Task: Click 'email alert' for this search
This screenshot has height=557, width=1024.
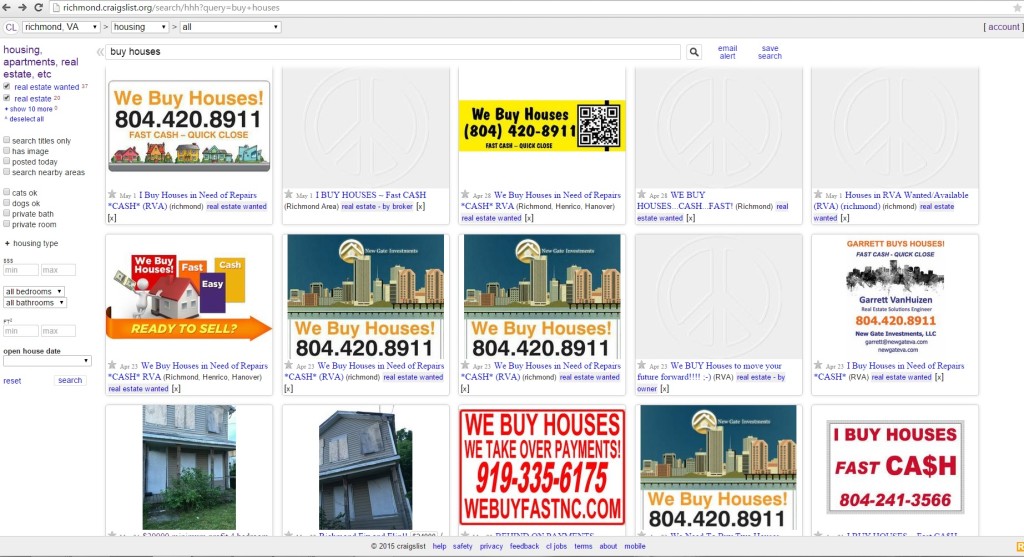Action: (x=728, y=52)
